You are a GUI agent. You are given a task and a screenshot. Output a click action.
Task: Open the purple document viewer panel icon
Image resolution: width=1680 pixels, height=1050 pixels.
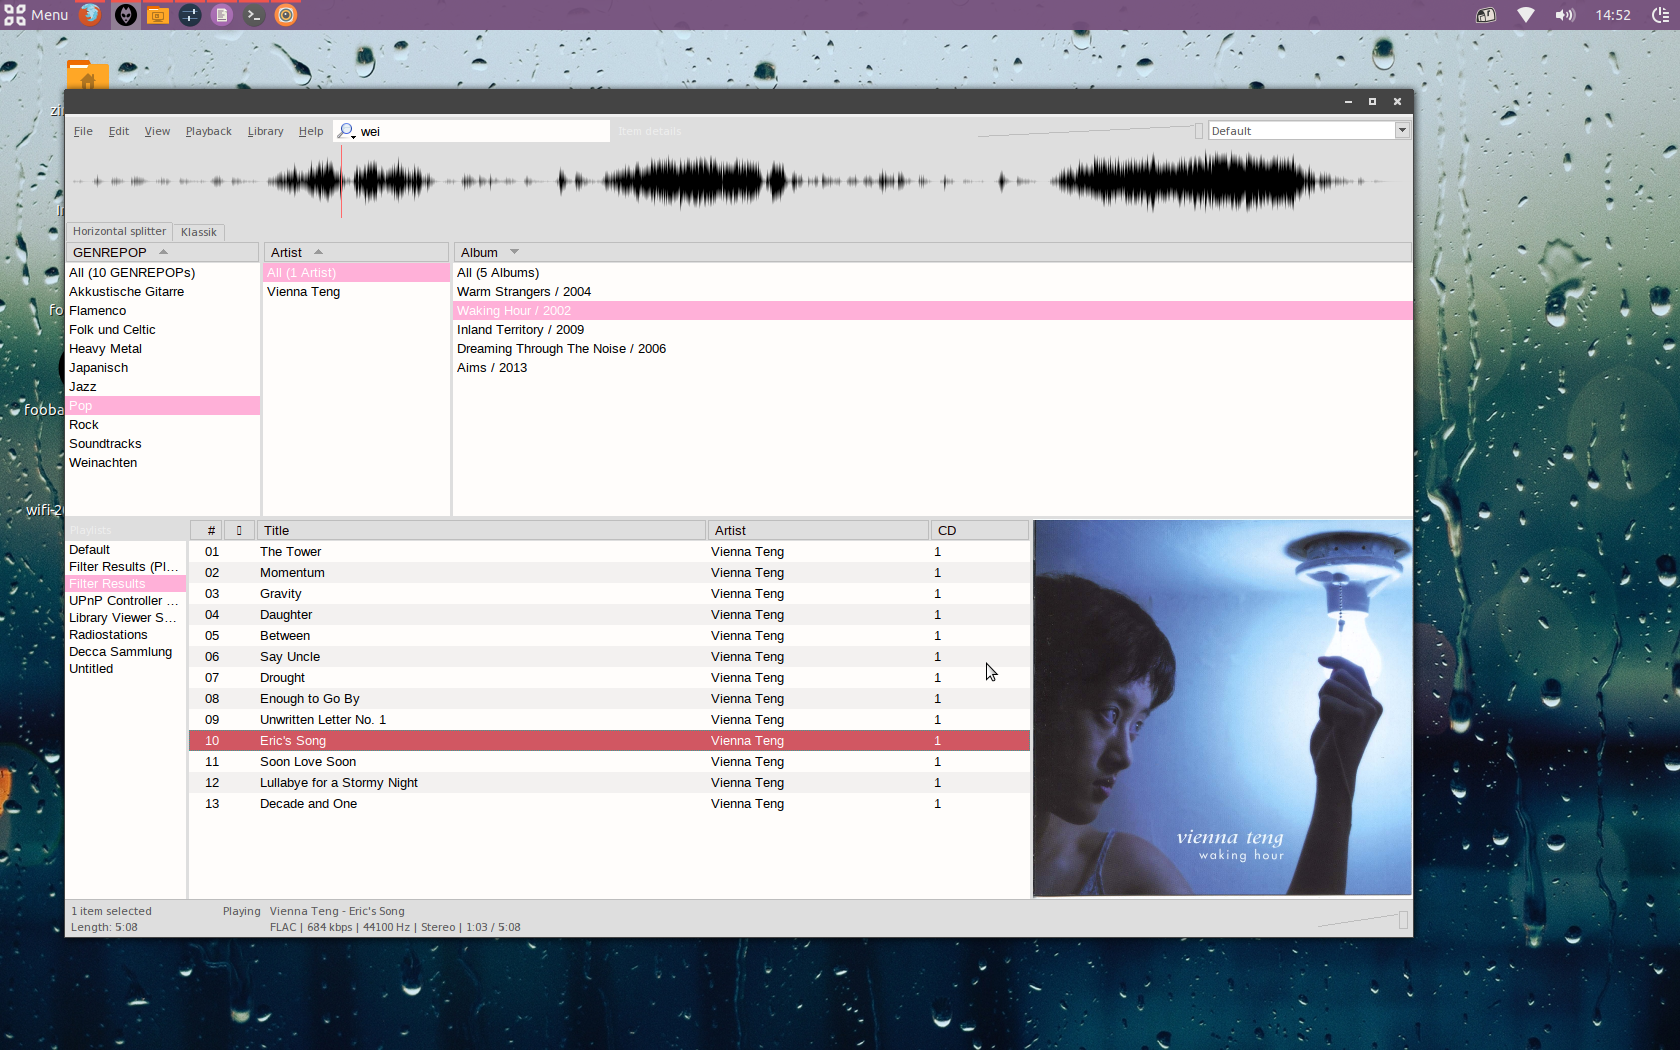click(222, 15)
